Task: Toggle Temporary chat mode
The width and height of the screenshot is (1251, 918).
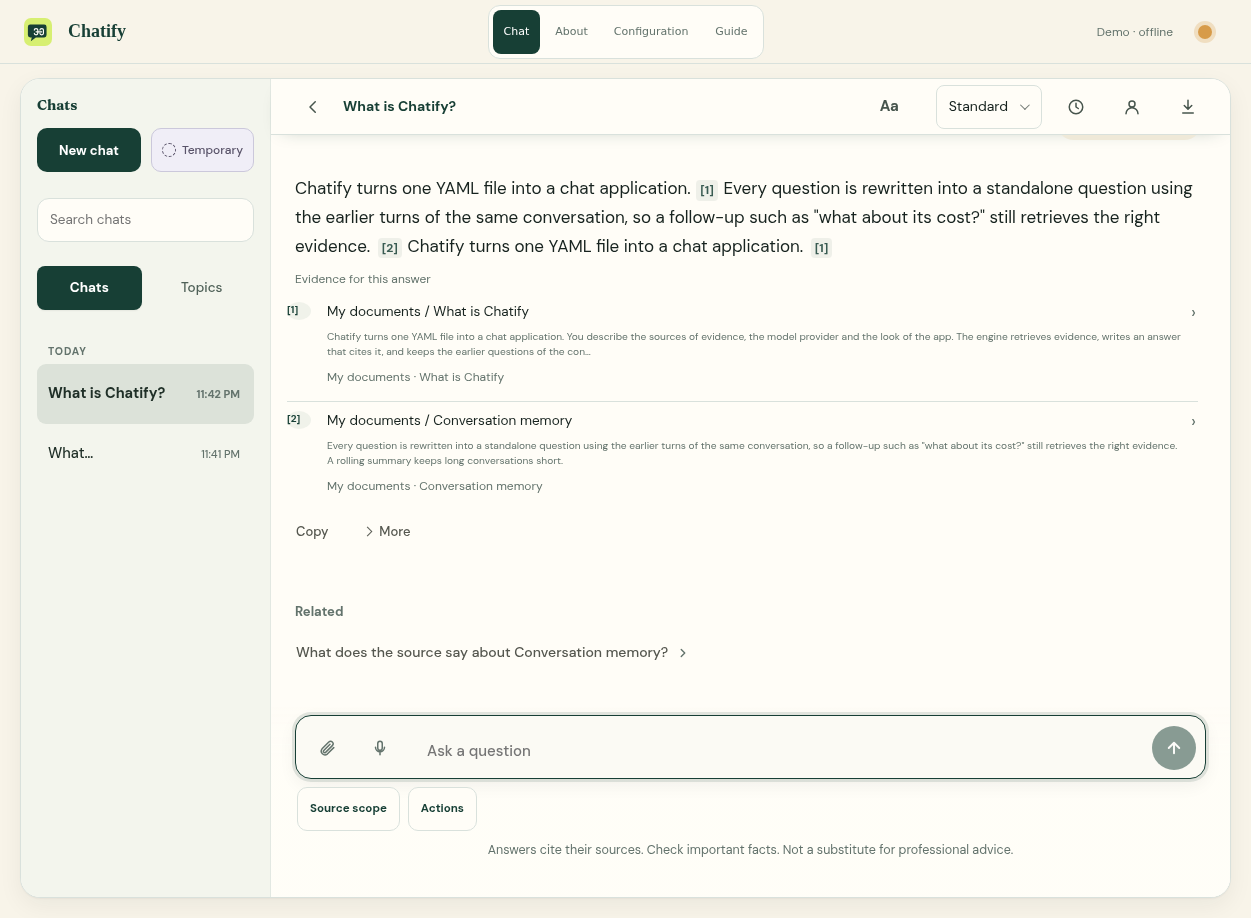Action: point(202,150)
